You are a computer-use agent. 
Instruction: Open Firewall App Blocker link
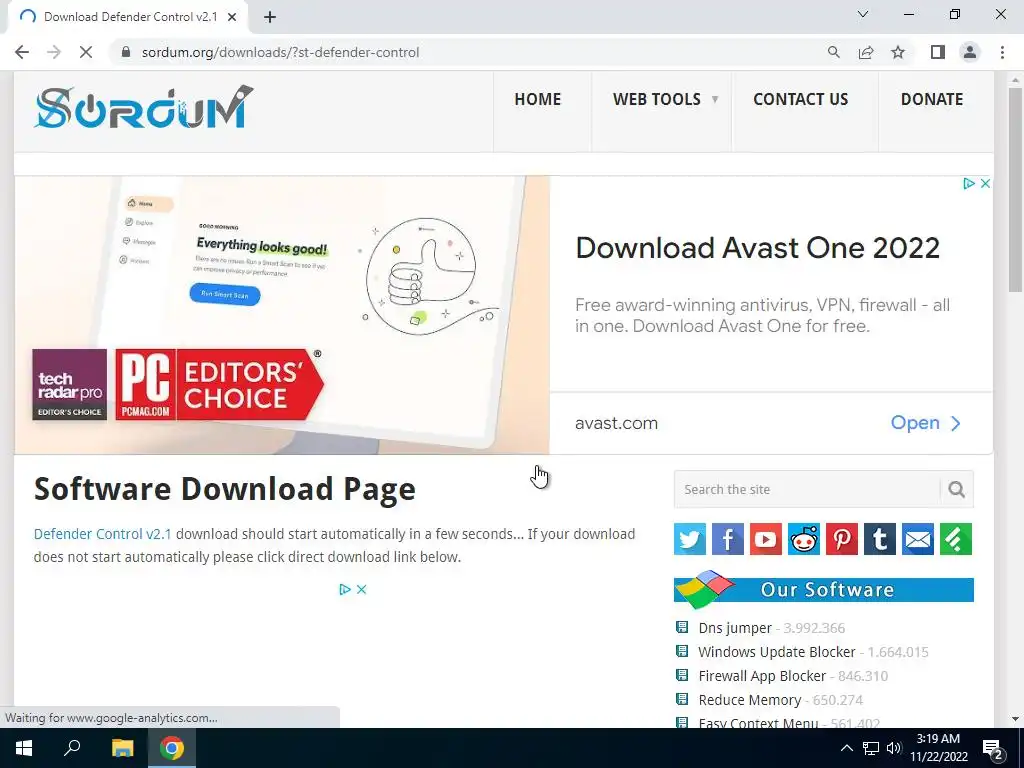[762, 676]
